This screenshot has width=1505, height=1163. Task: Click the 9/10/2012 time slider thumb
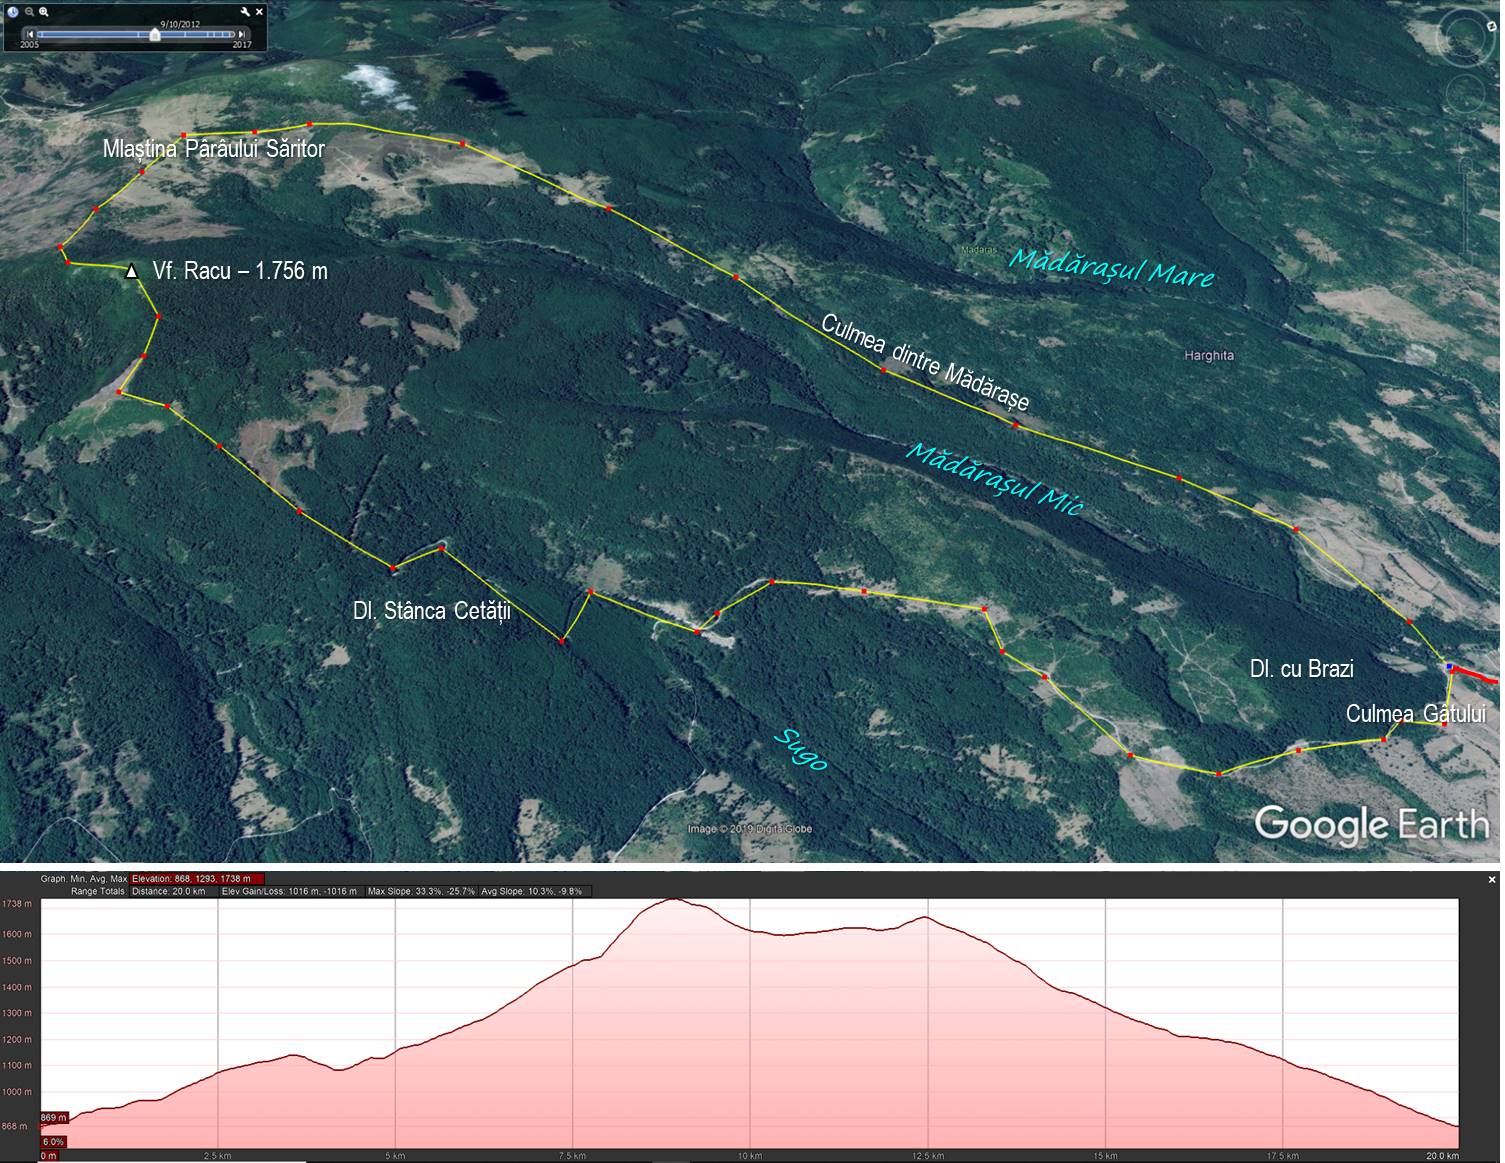154,34
